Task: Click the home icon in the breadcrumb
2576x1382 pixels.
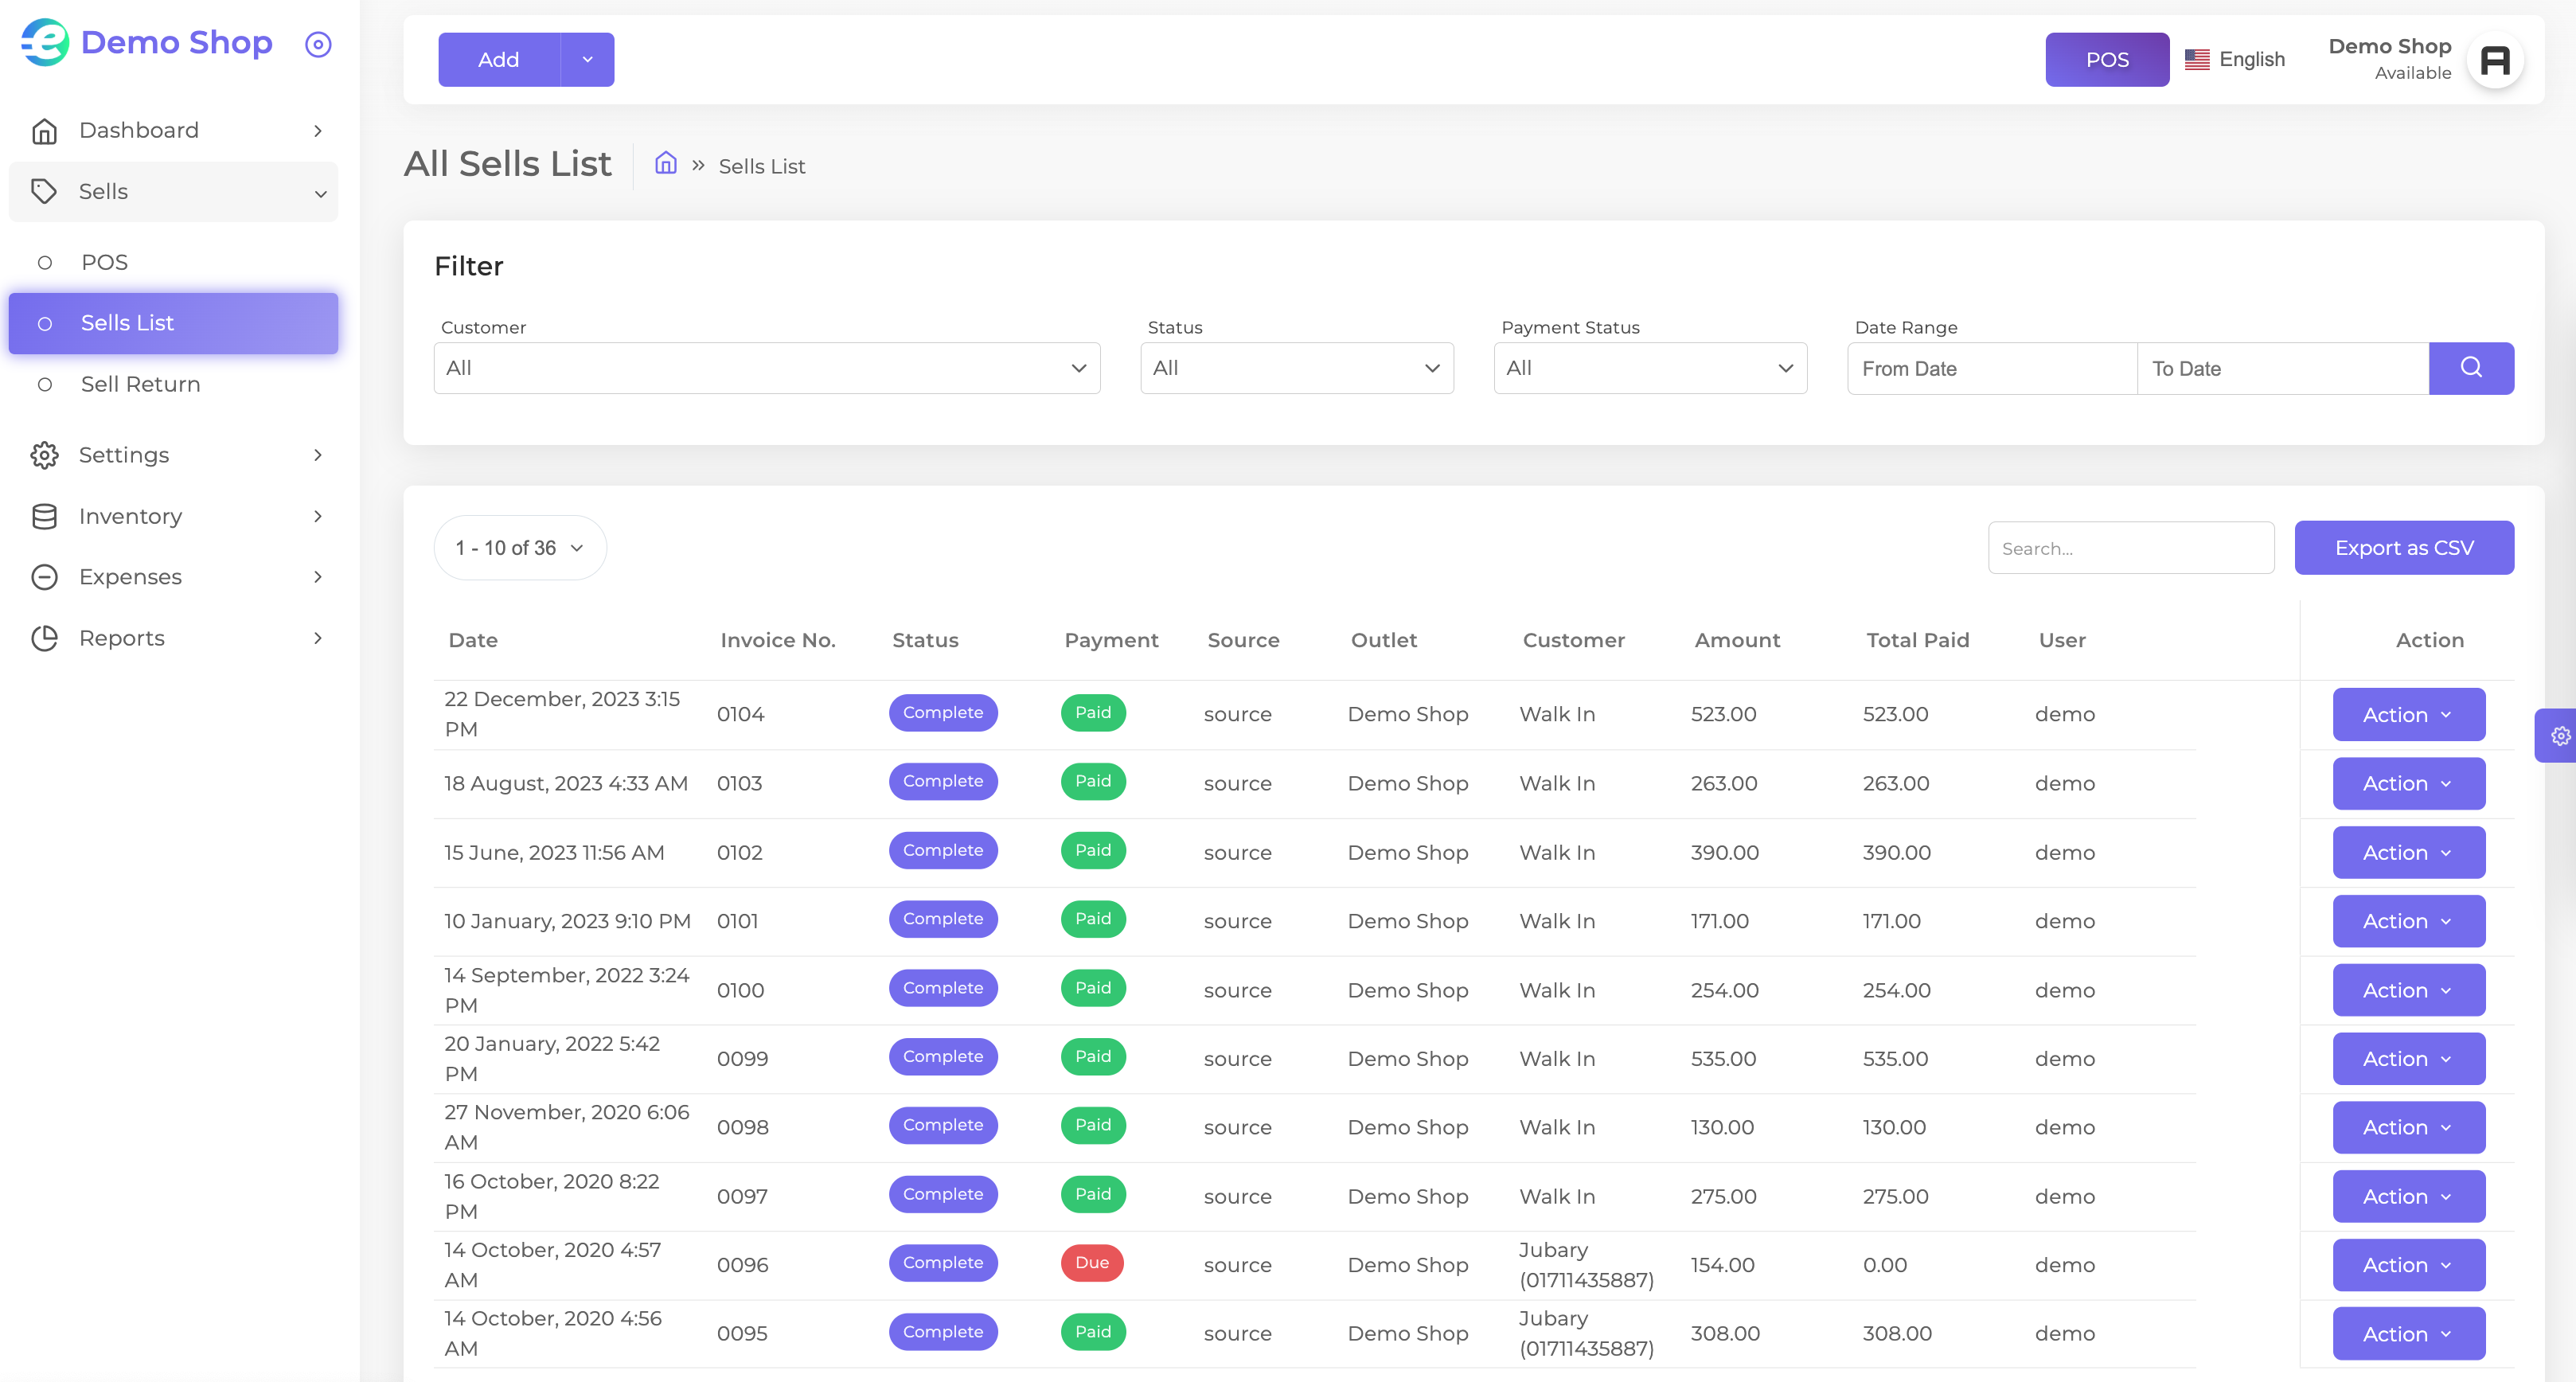Action: [x=666, y=164]
